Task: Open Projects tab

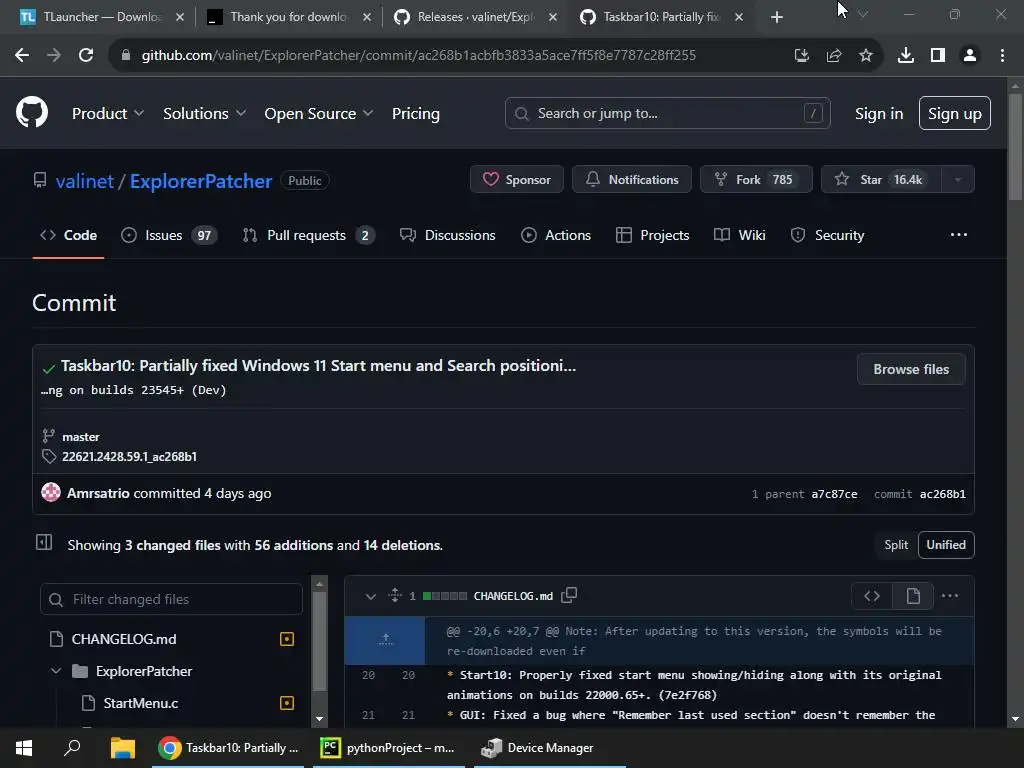Action: click(652, 235)
